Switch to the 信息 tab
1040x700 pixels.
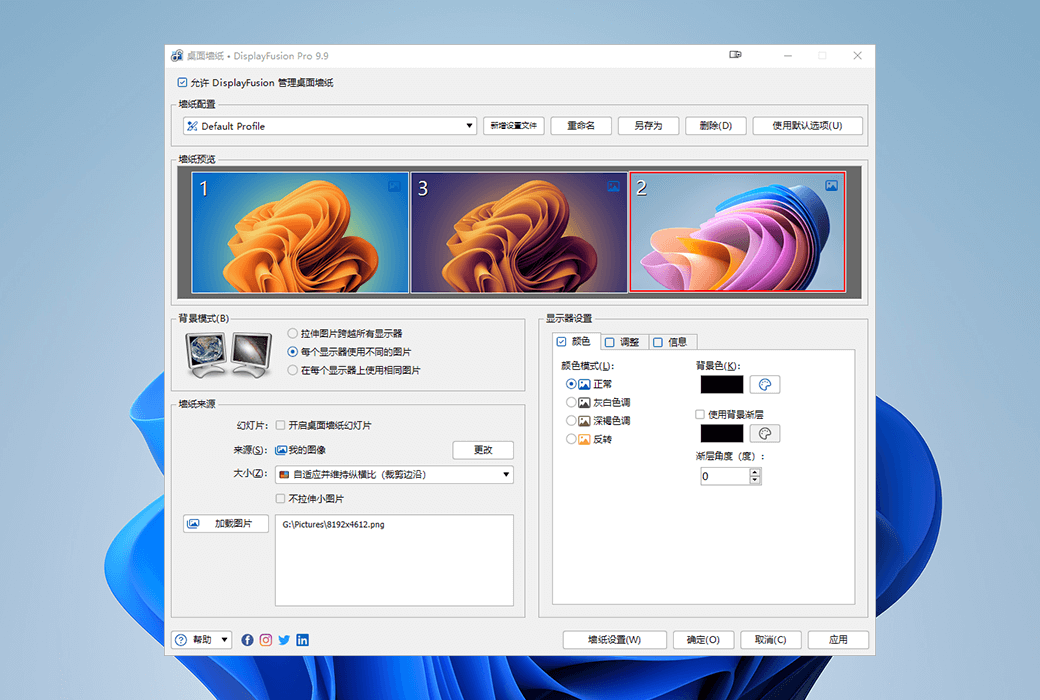pyautogui.click(x=672, y=341)
